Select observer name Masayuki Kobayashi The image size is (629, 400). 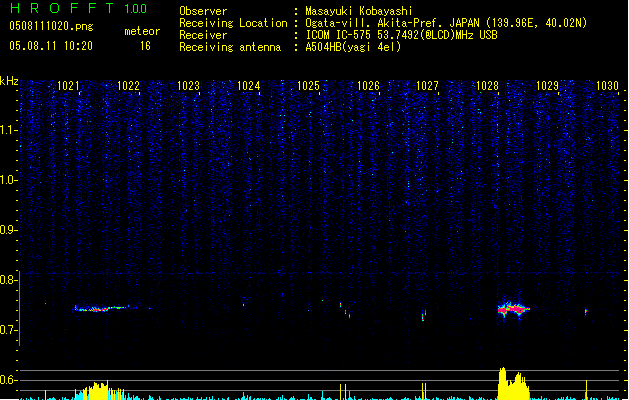359,11
